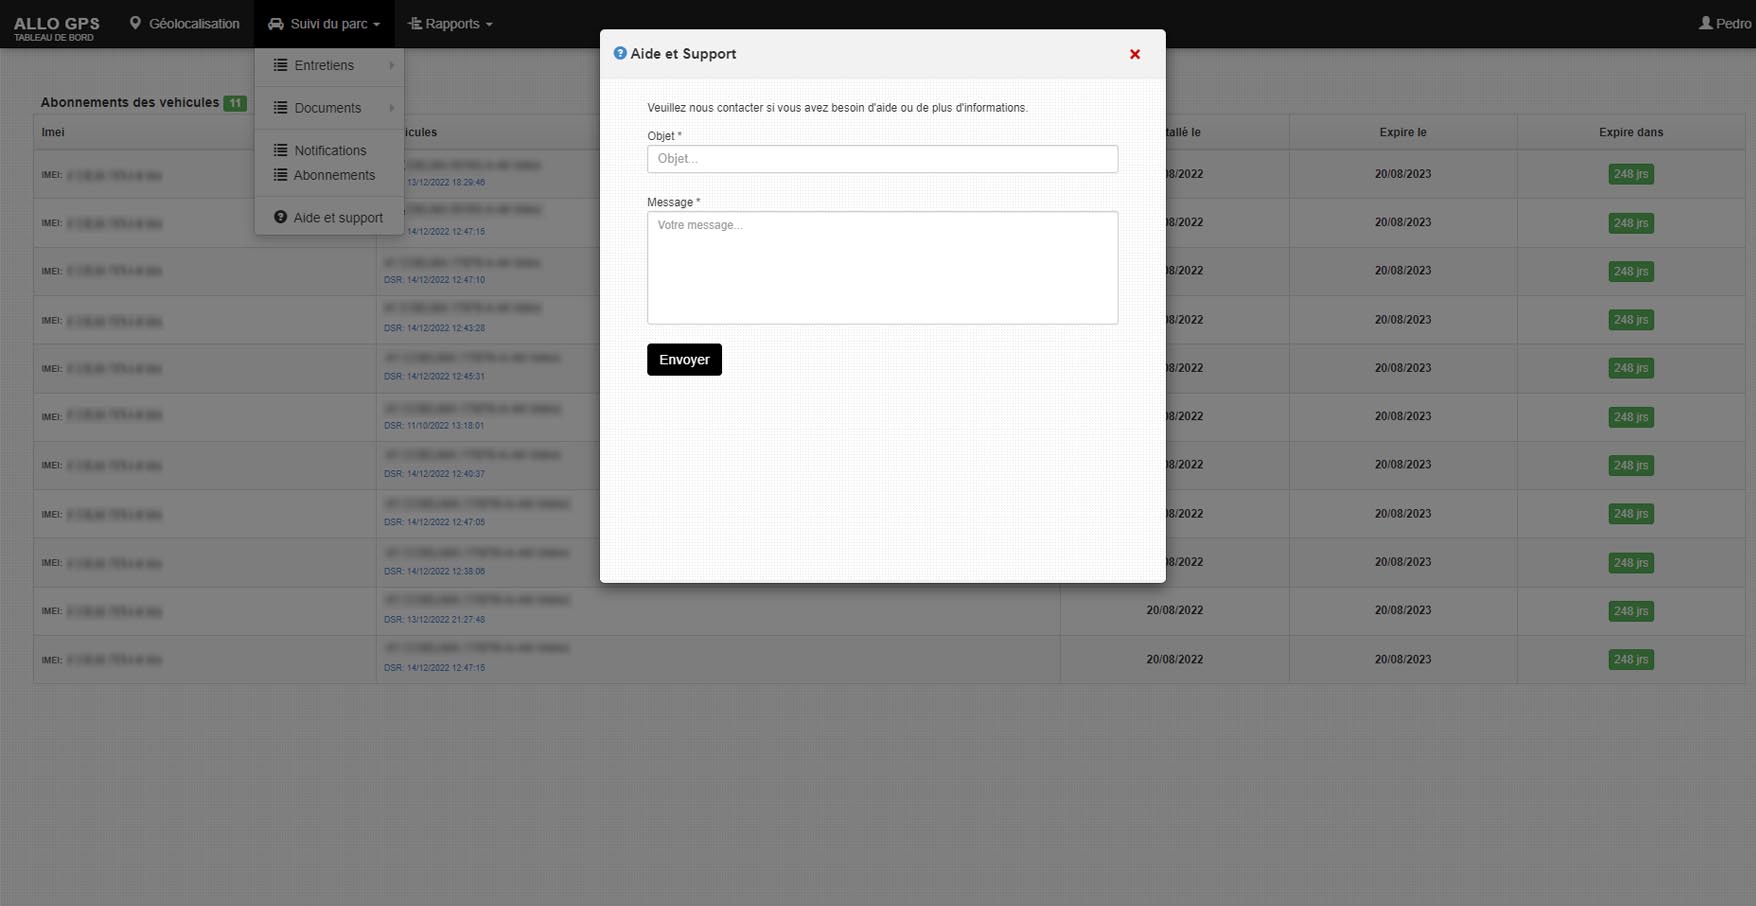Click the list icon beside Notifications
1756x906 pixels.
[x=281, y=150]
